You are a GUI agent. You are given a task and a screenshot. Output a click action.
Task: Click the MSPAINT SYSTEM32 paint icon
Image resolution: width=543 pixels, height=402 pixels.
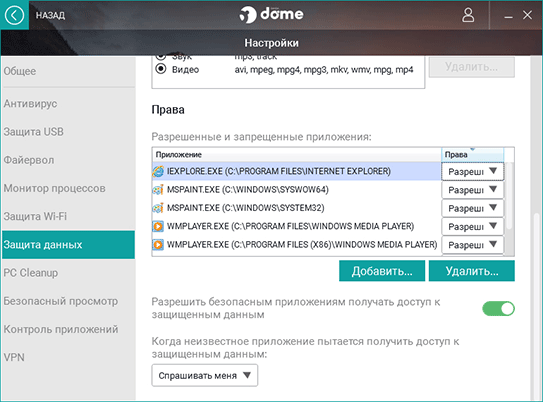[158, 208]
